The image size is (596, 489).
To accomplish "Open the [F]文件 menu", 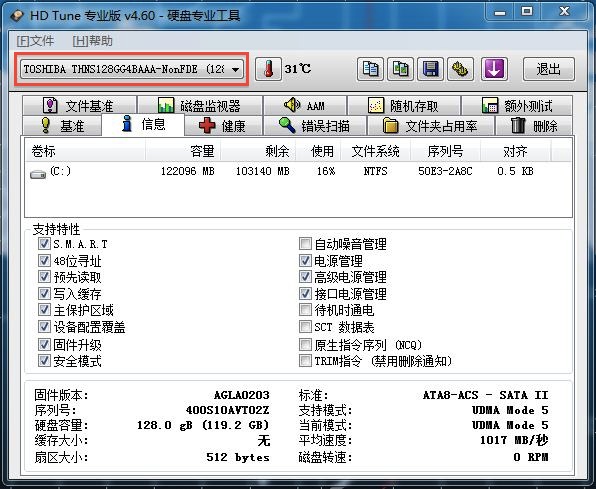I will point(35,41).
